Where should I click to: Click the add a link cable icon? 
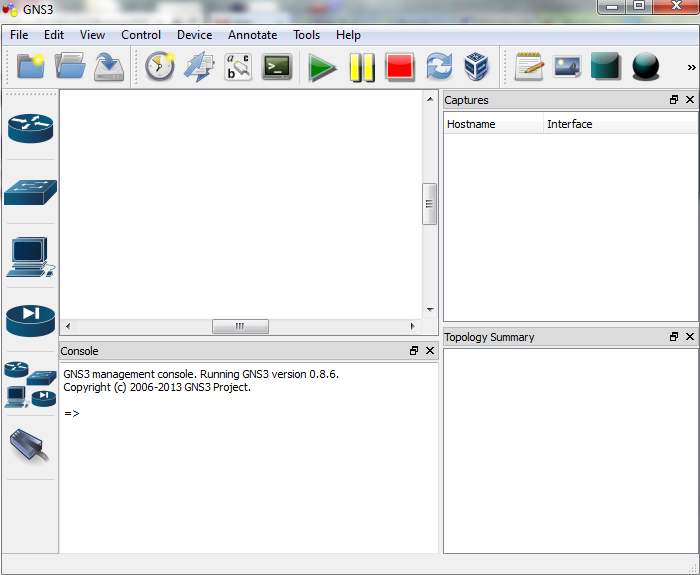pos(29,446)
